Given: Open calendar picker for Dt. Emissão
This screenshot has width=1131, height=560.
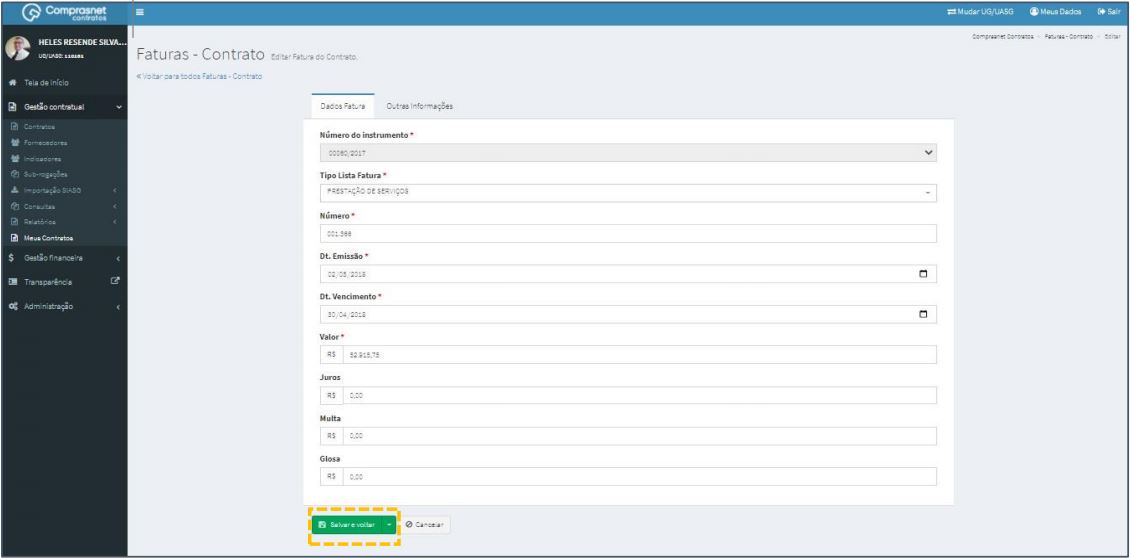Looking at the screenshot, I should click(923, 274).
